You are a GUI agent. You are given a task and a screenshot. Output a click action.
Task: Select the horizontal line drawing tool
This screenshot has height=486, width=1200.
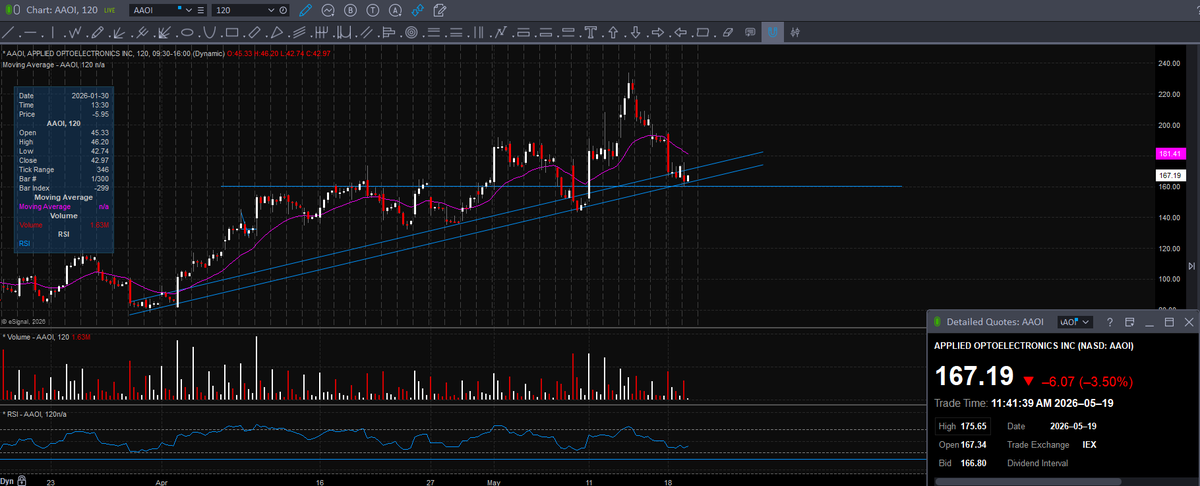[30, 33]
